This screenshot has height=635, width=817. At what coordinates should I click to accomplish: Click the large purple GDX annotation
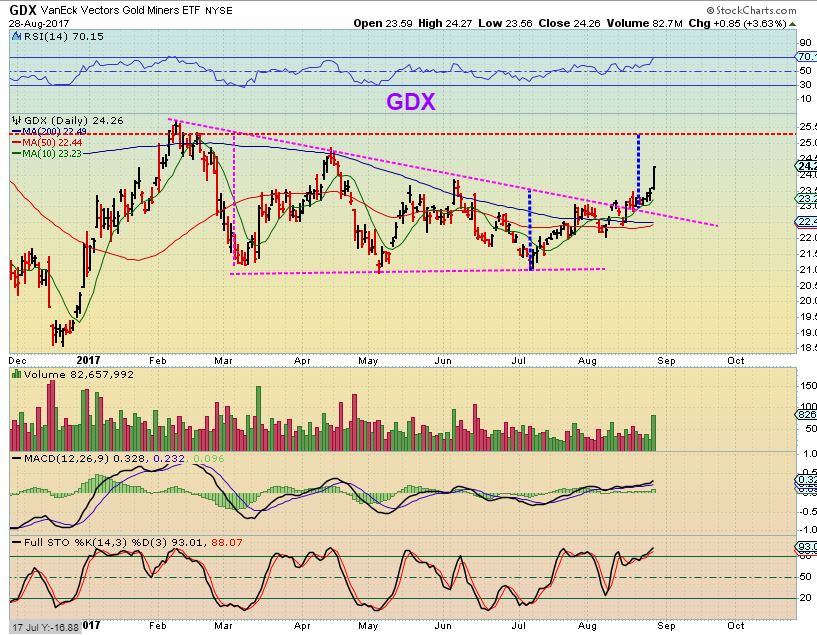click(x=411, y=102)
